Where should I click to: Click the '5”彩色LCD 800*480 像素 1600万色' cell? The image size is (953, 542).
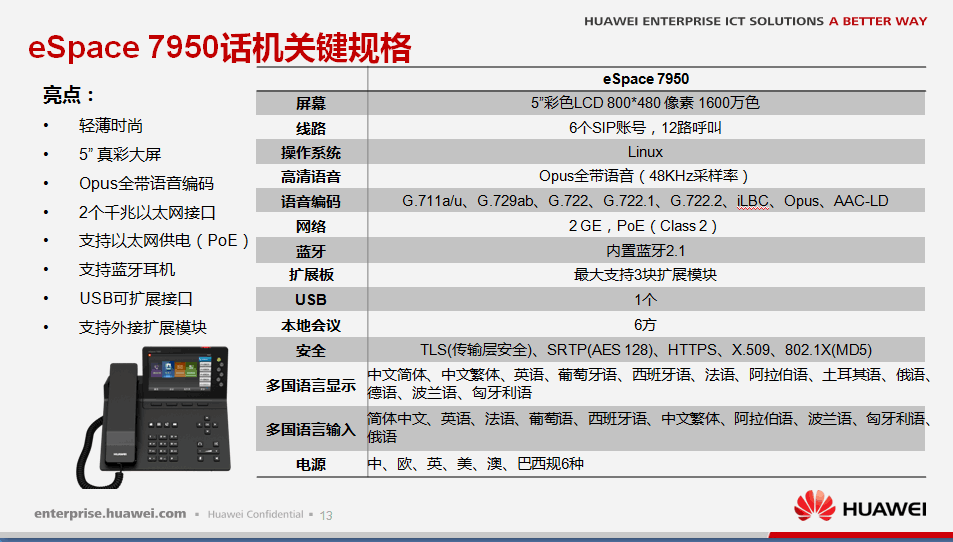pyautogui.click(x=645, y=103)
